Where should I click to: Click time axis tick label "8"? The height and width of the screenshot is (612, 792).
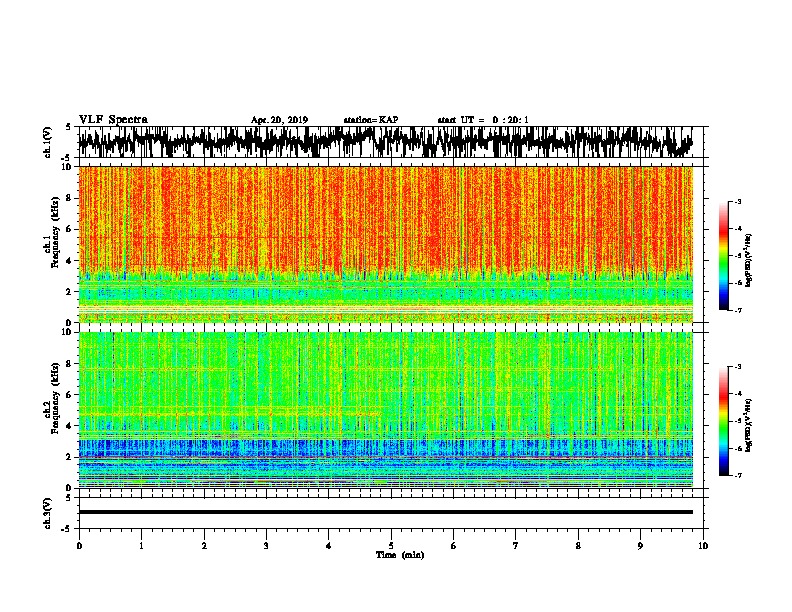coord(578,546)
